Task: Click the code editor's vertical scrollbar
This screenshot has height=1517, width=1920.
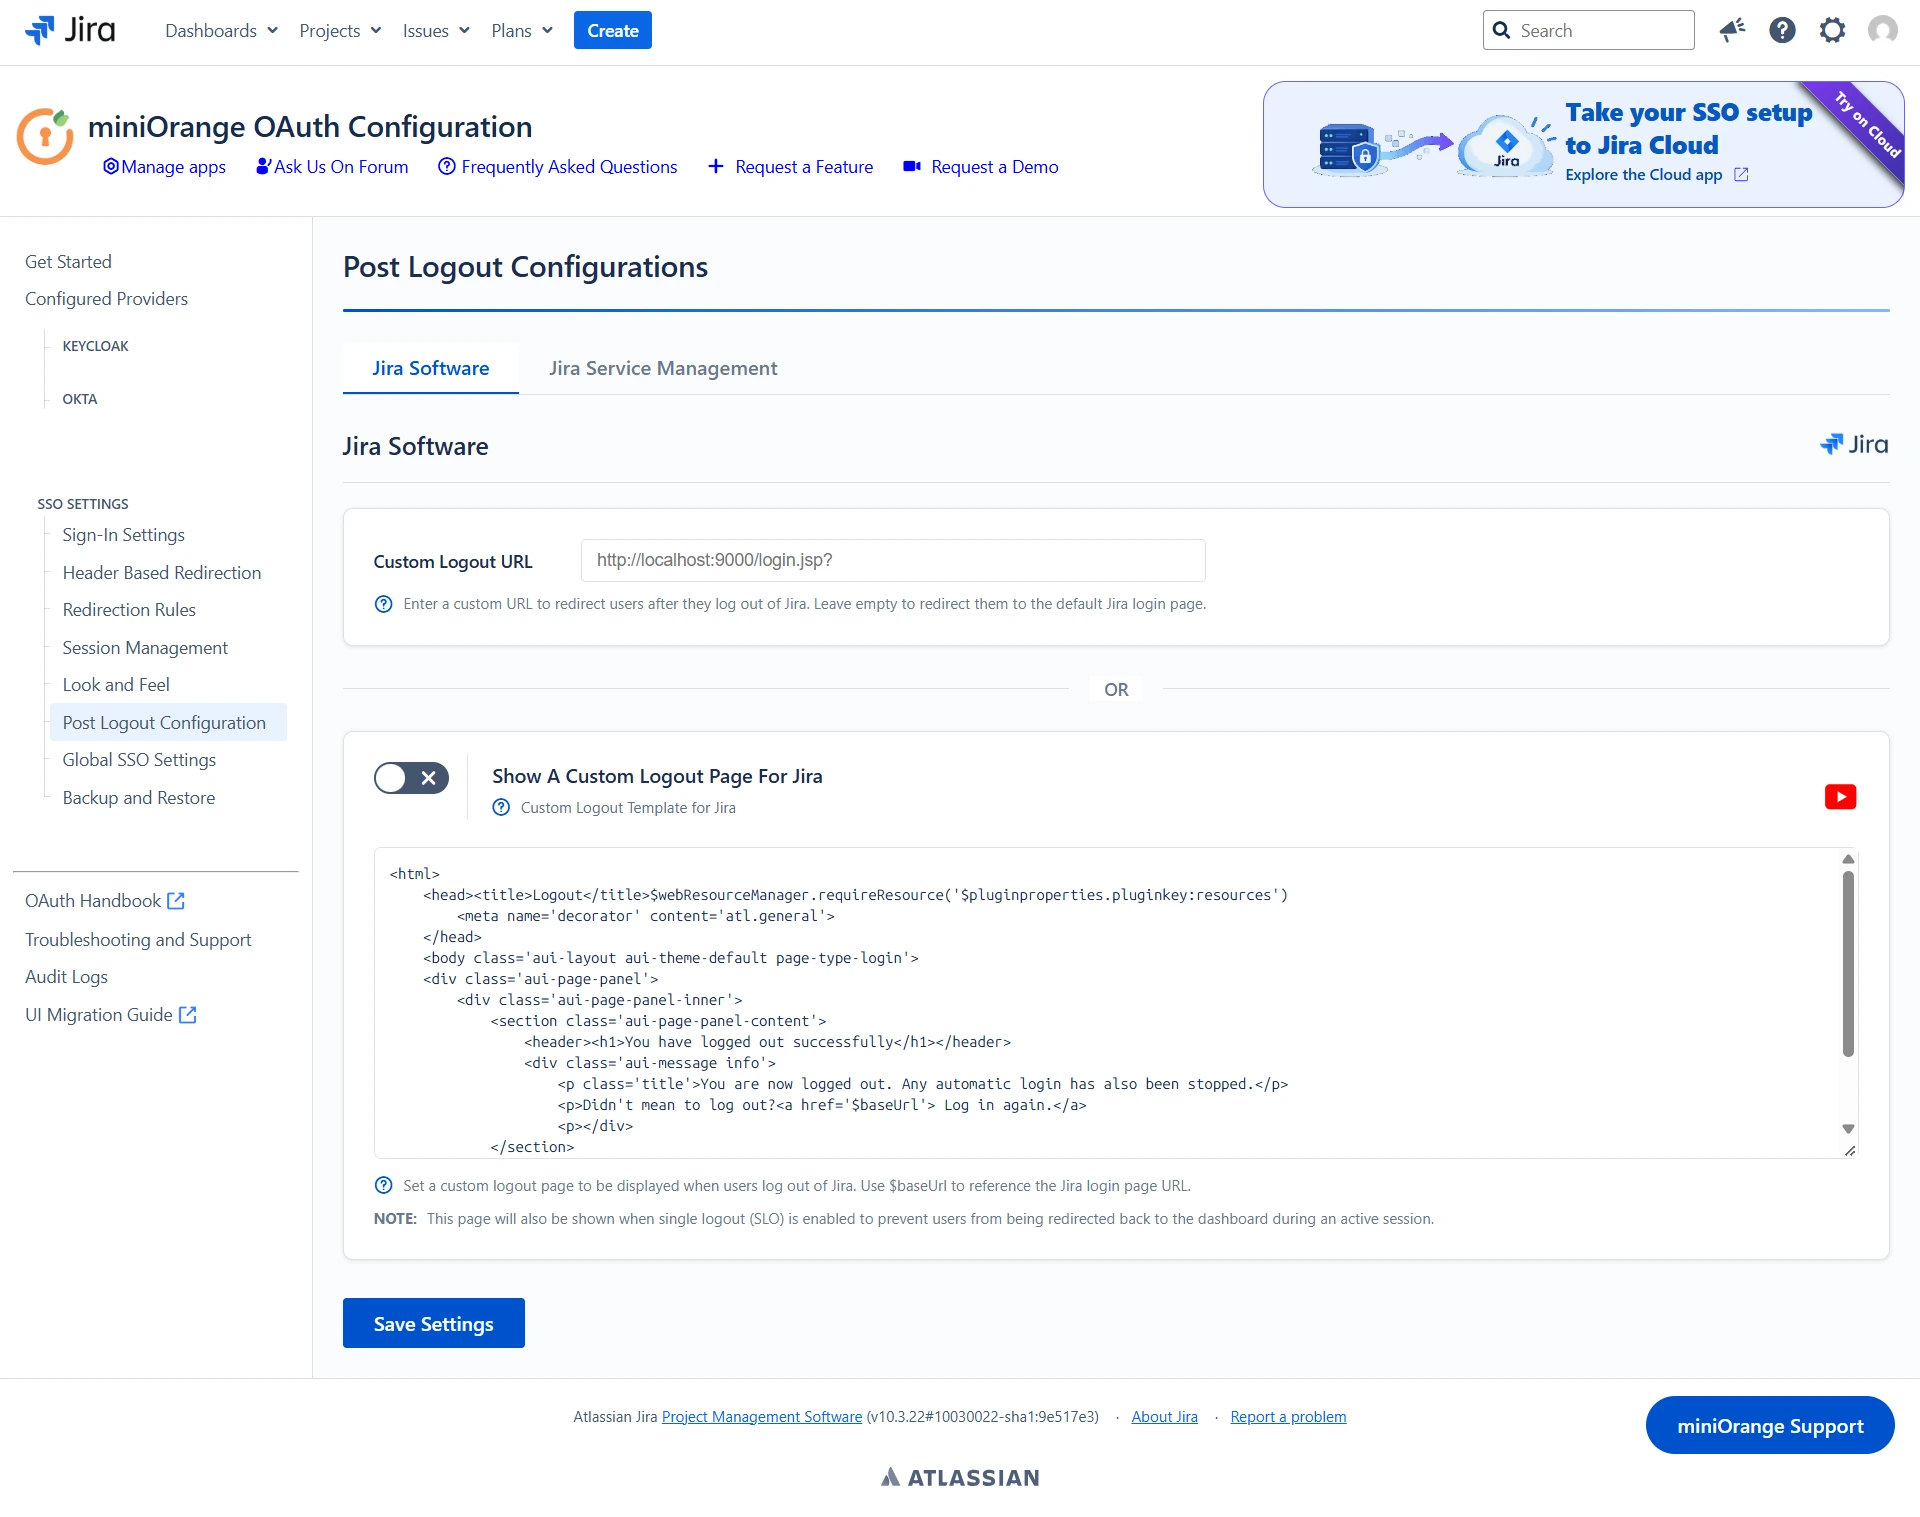Action: coord(1848,963)
